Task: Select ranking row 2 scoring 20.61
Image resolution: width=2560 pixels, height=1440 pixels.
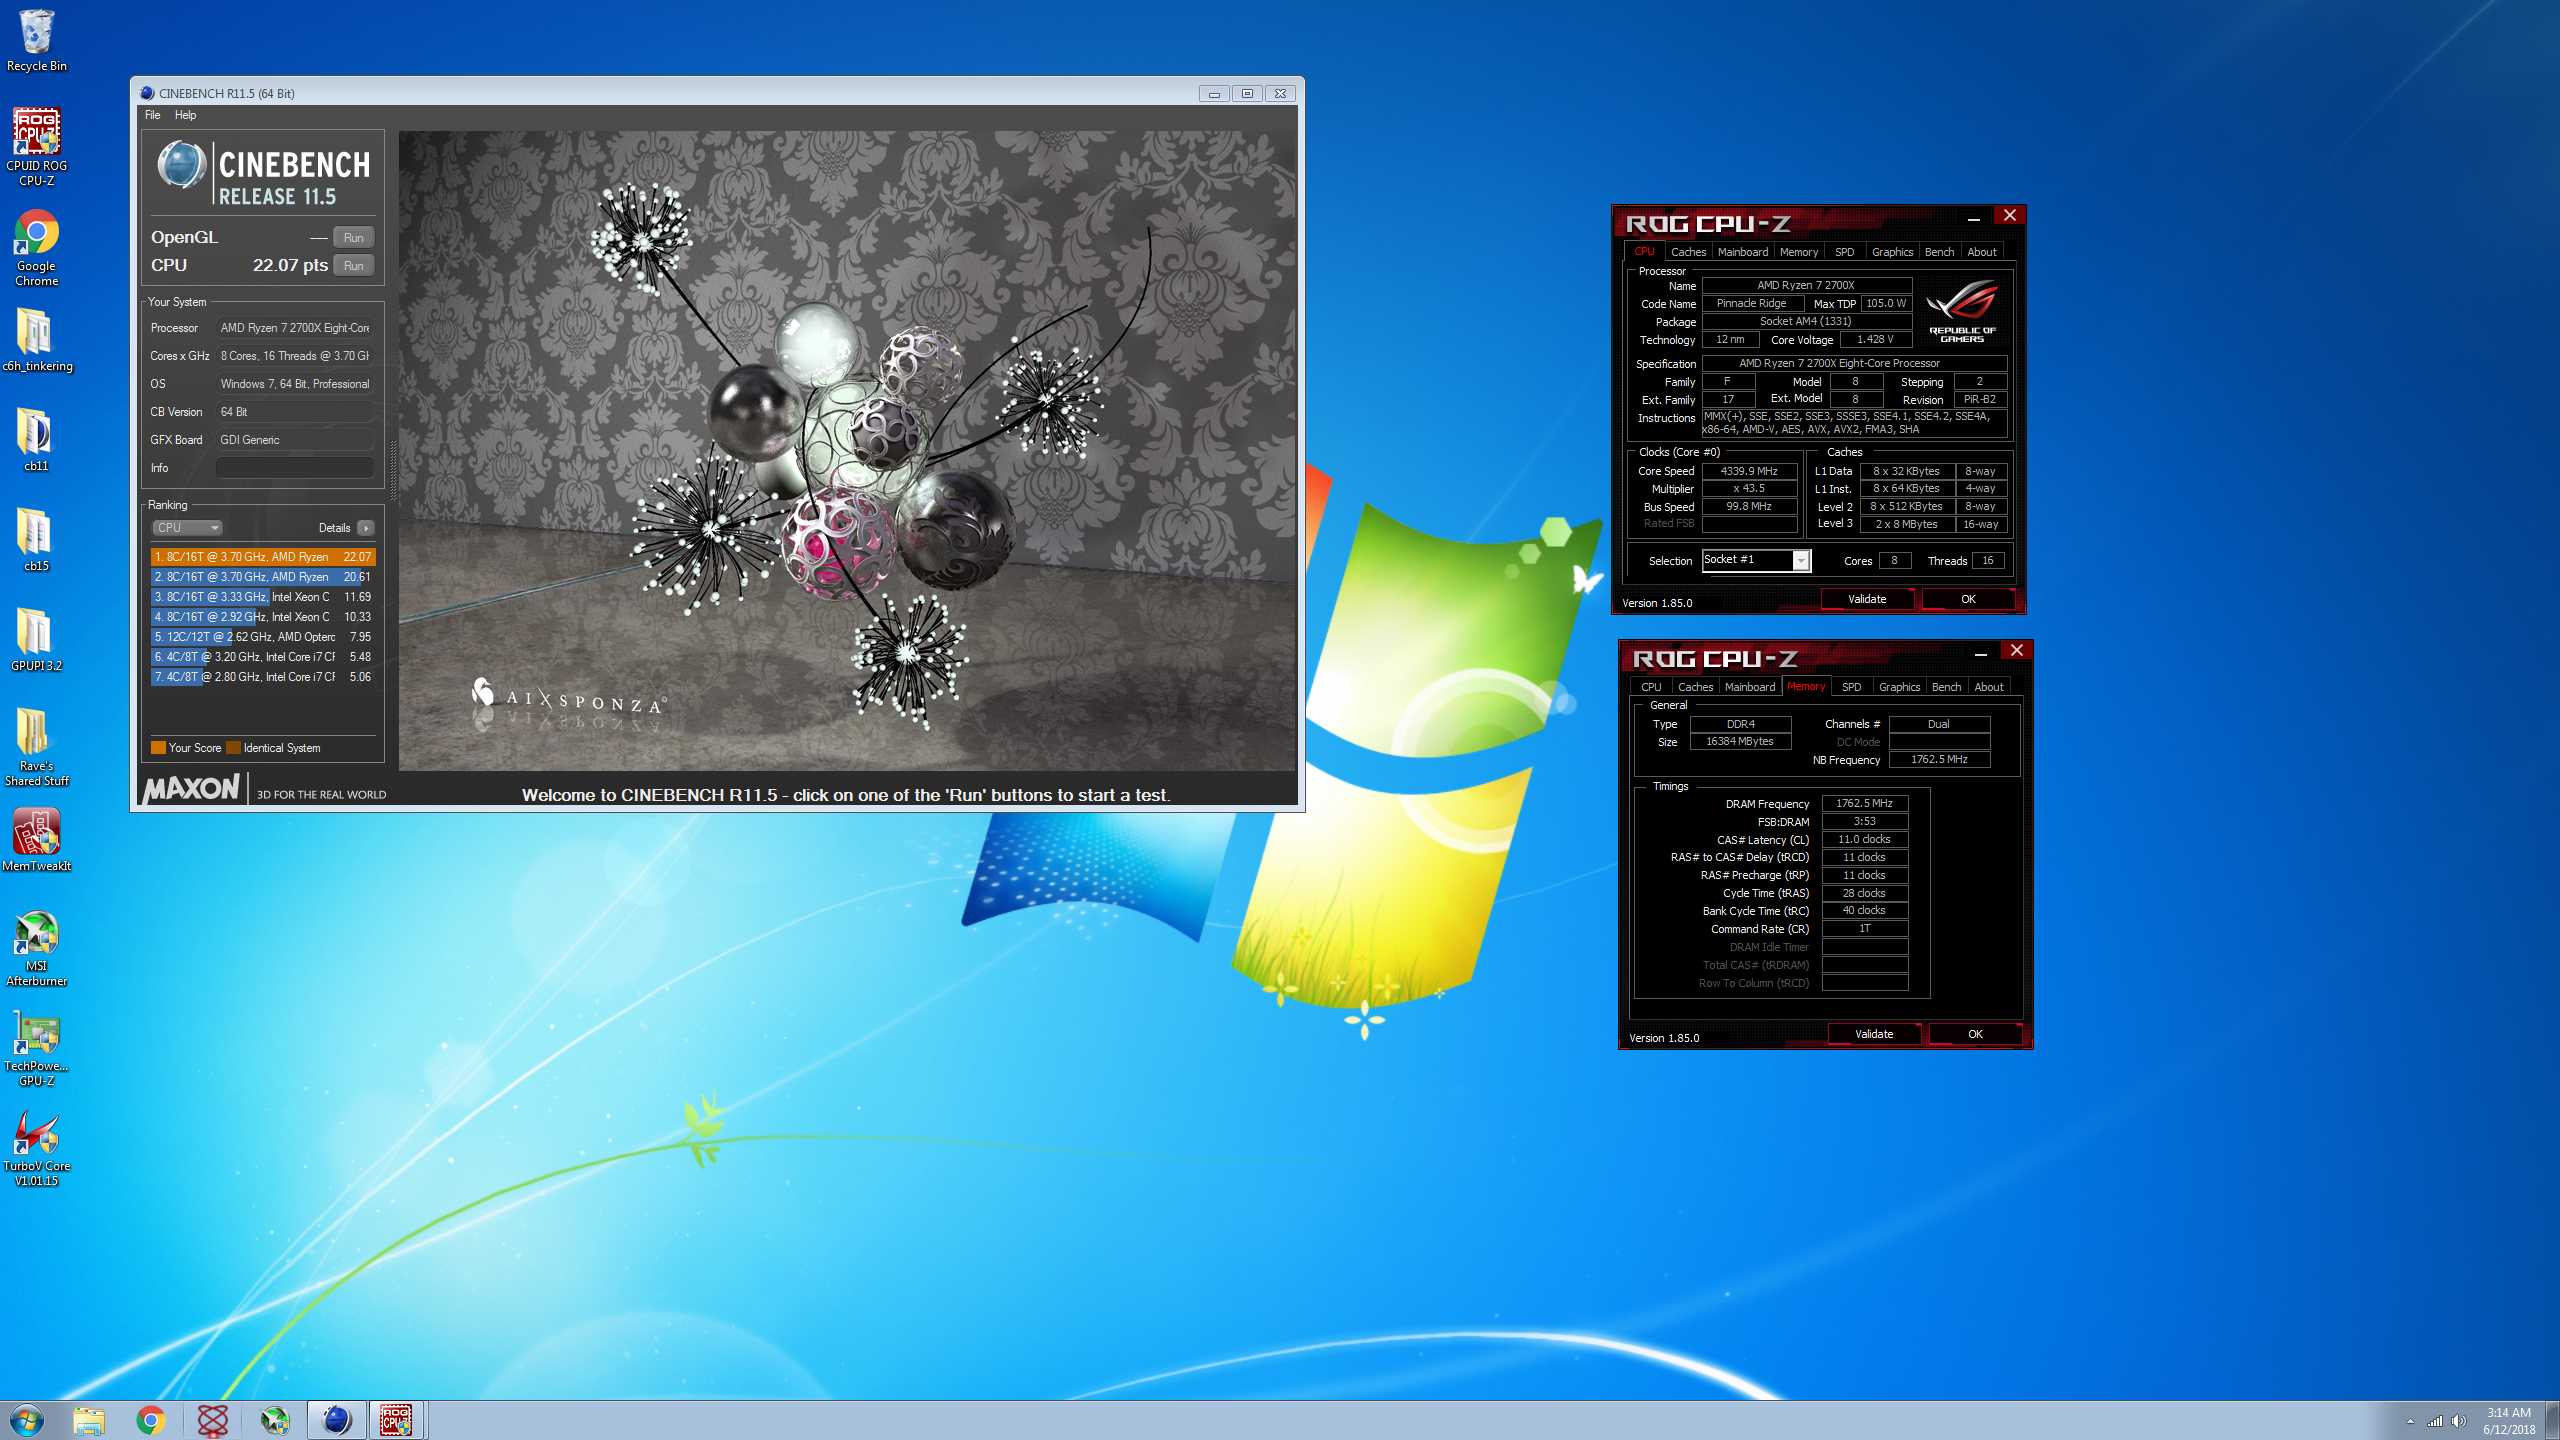Action: tap(263, 577)
